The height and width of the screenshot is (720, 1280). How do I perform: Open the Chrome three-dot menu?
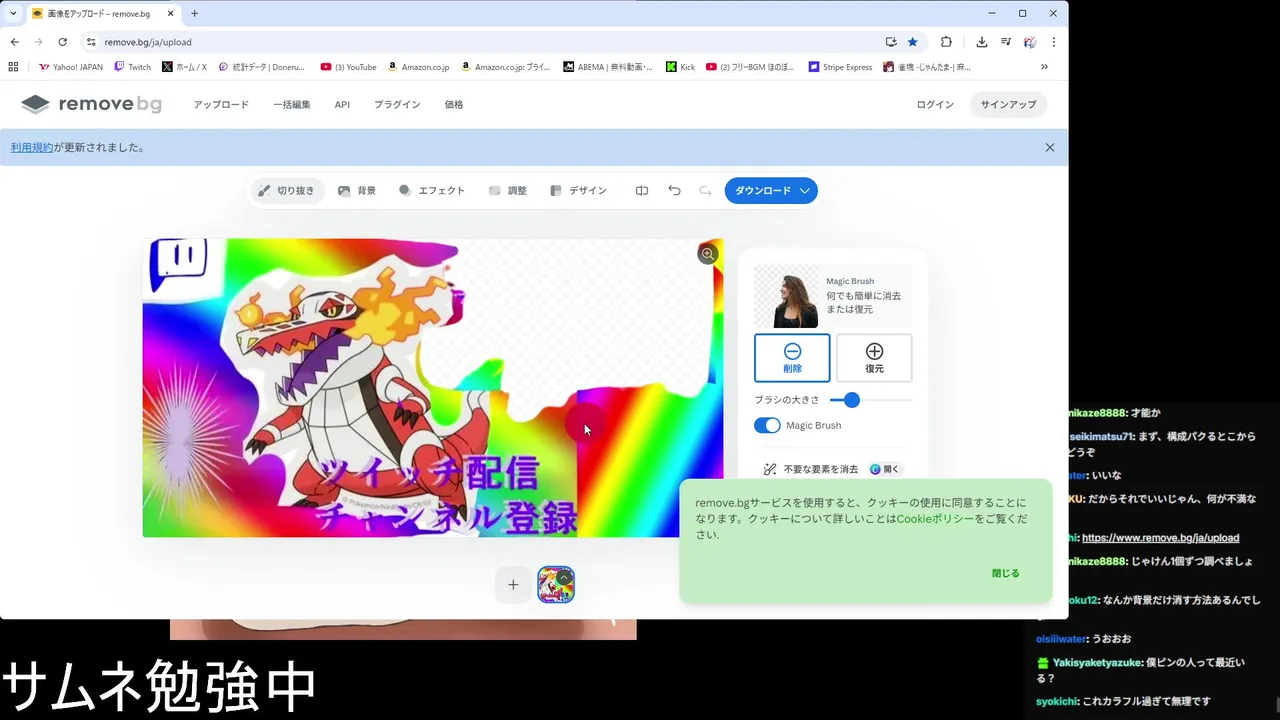point(1054,42)
